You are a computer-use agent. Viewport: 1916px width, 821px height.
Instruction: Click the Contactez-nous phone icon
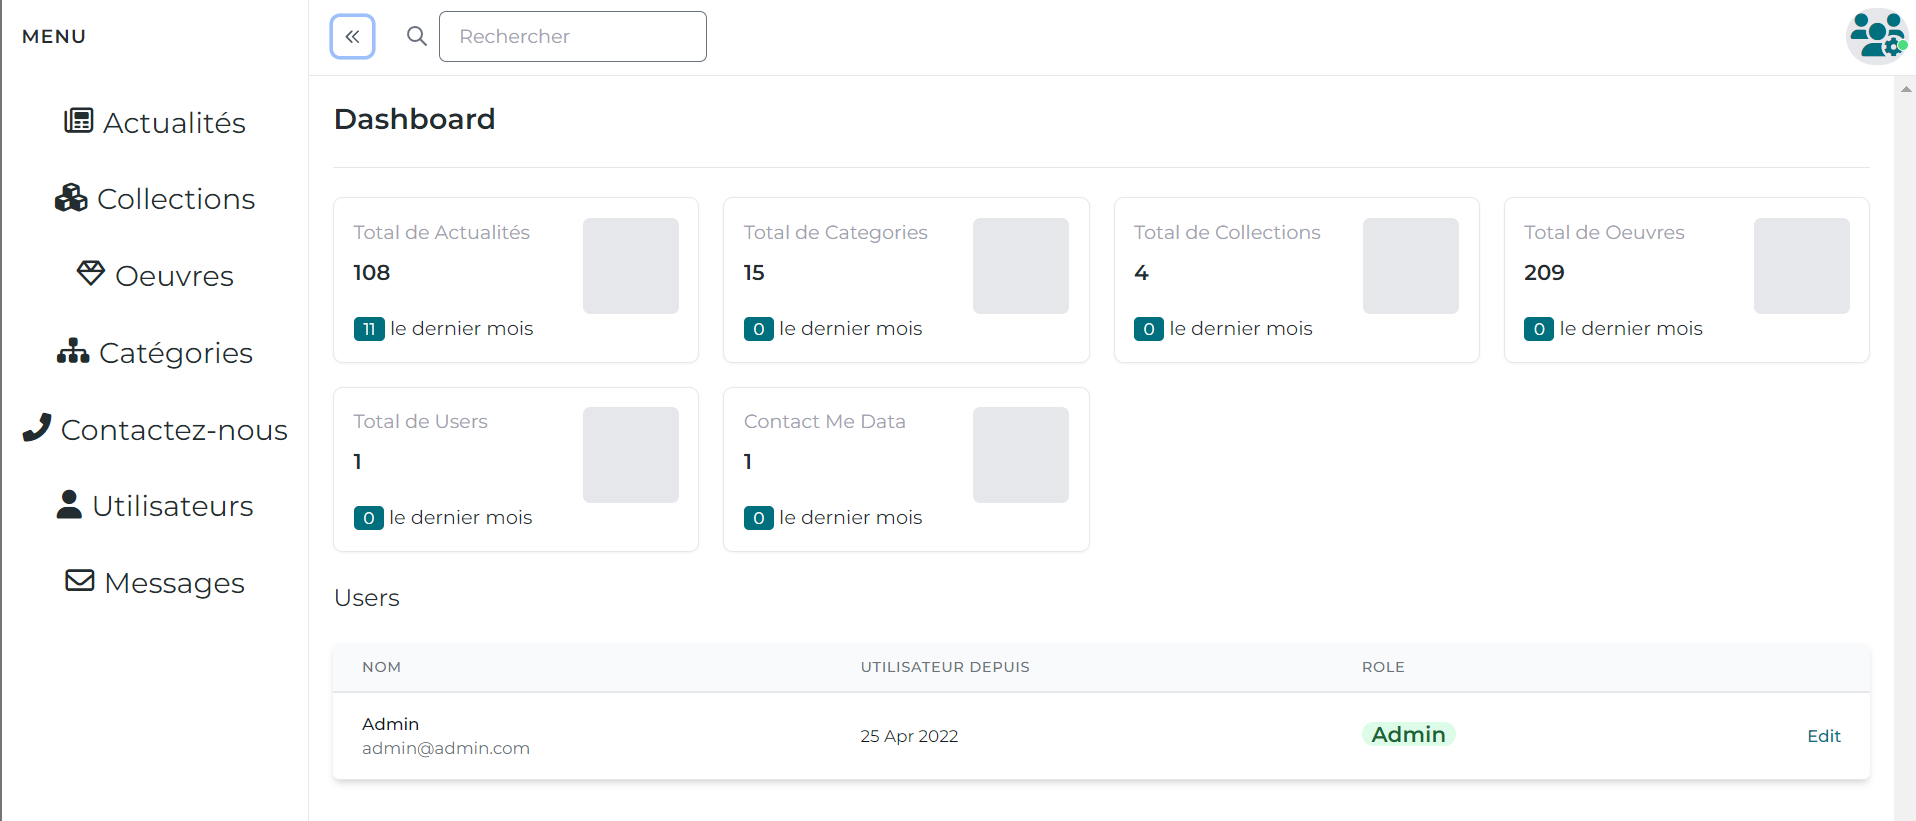(37, 427)
